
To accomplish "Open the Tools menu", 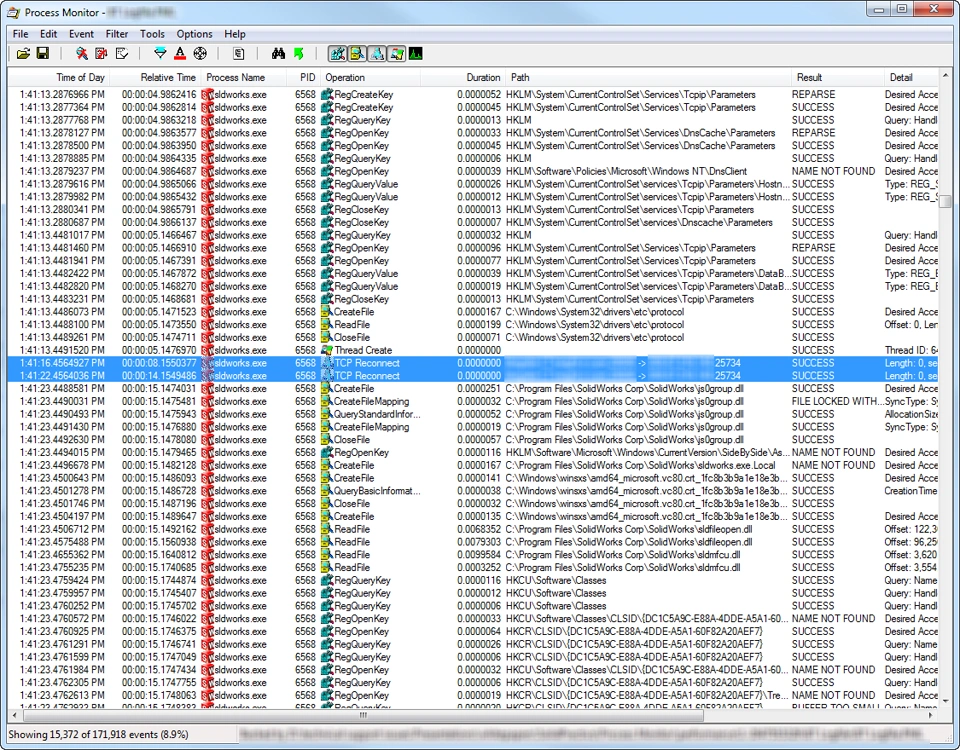I will pos(152,34).
